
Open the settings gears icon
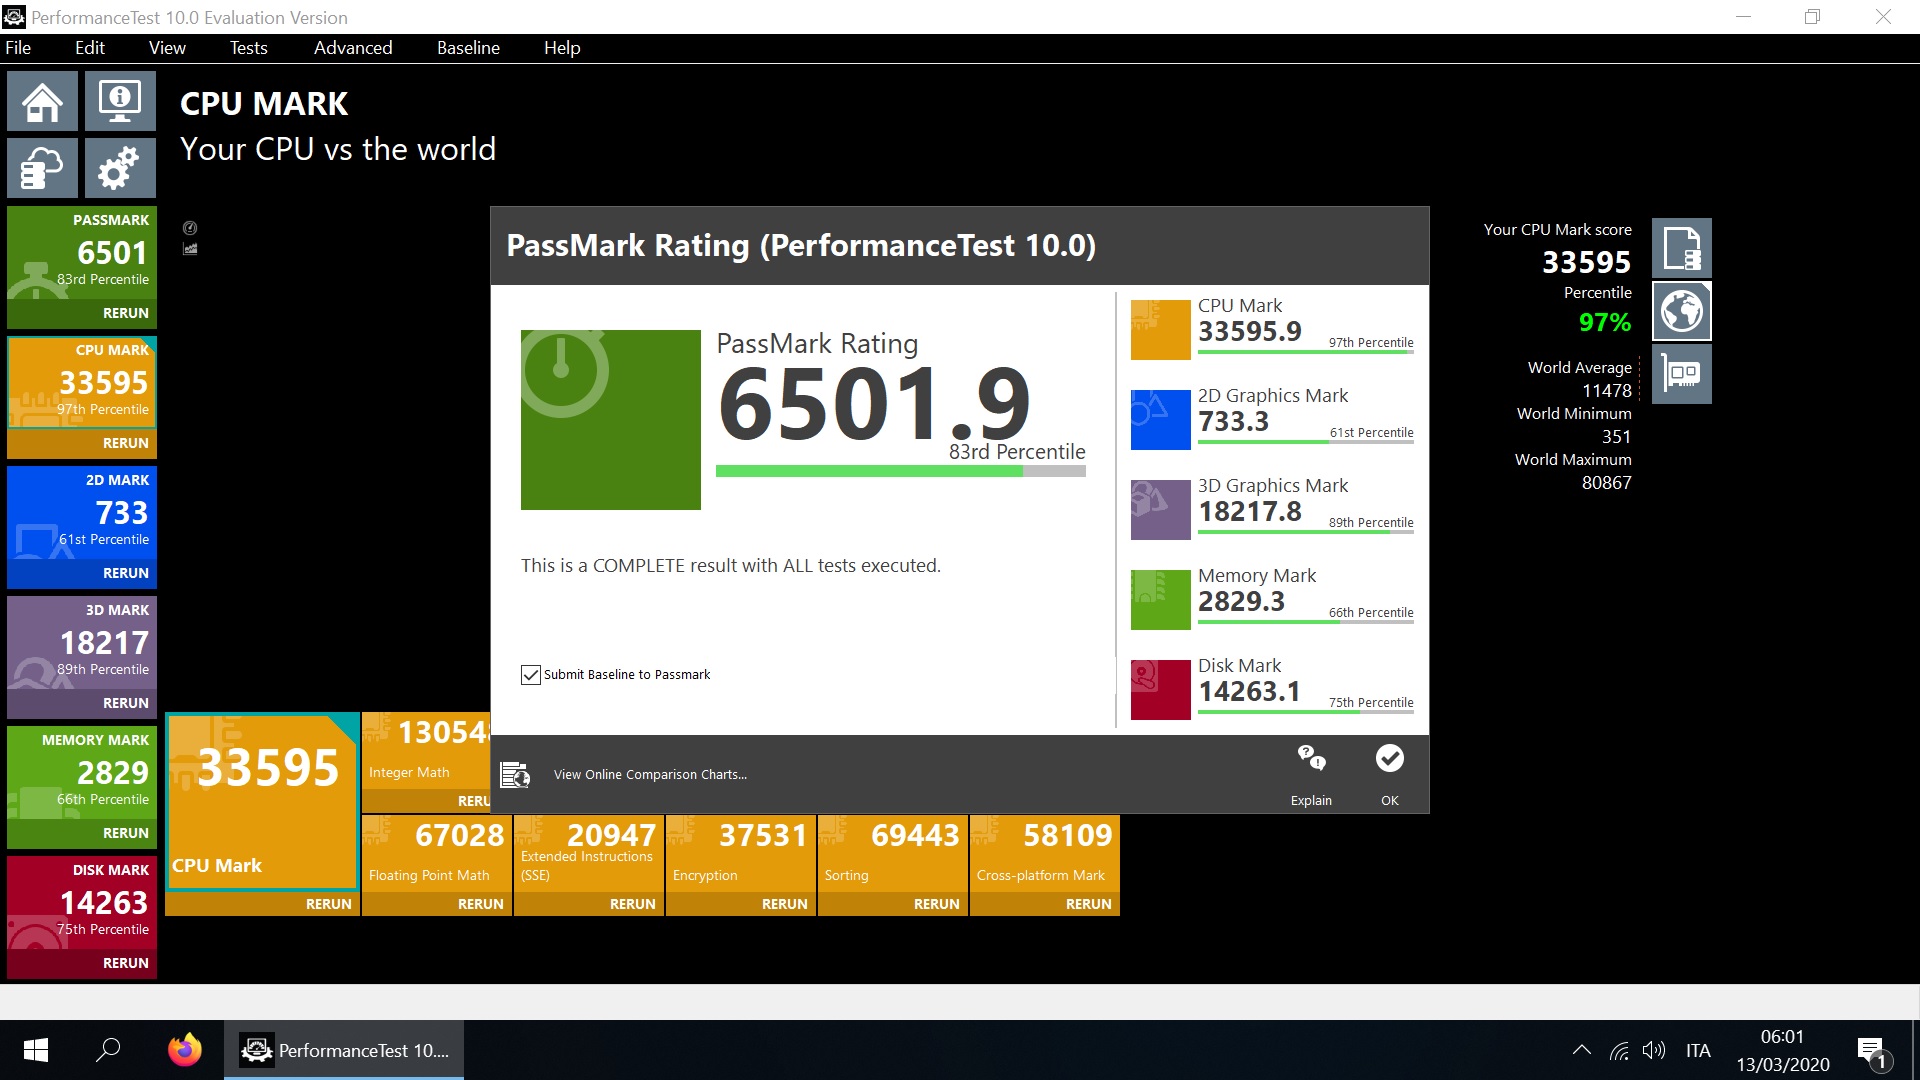pyautogui.click(x=120, y=168)
